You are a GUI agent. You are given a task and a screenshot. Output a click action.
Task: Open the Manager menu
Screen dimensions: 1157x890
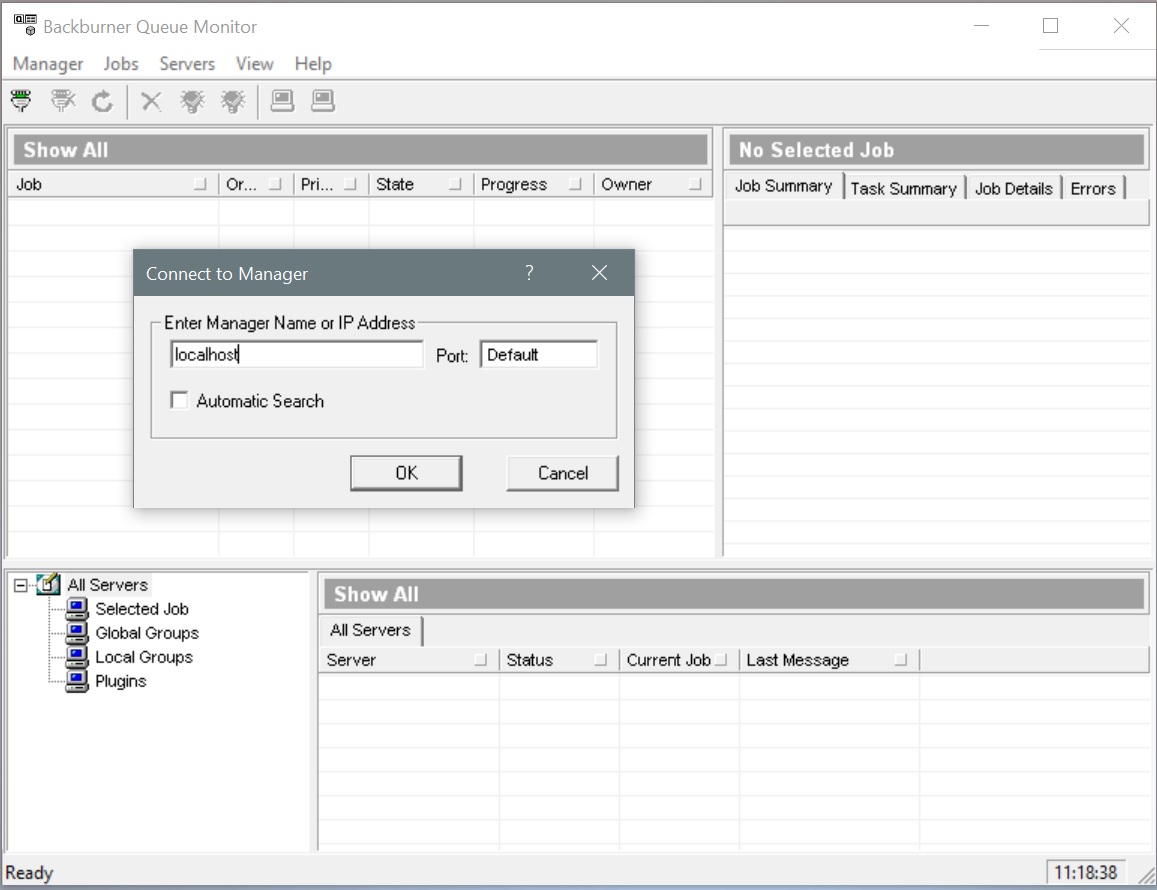click(48, 64)
